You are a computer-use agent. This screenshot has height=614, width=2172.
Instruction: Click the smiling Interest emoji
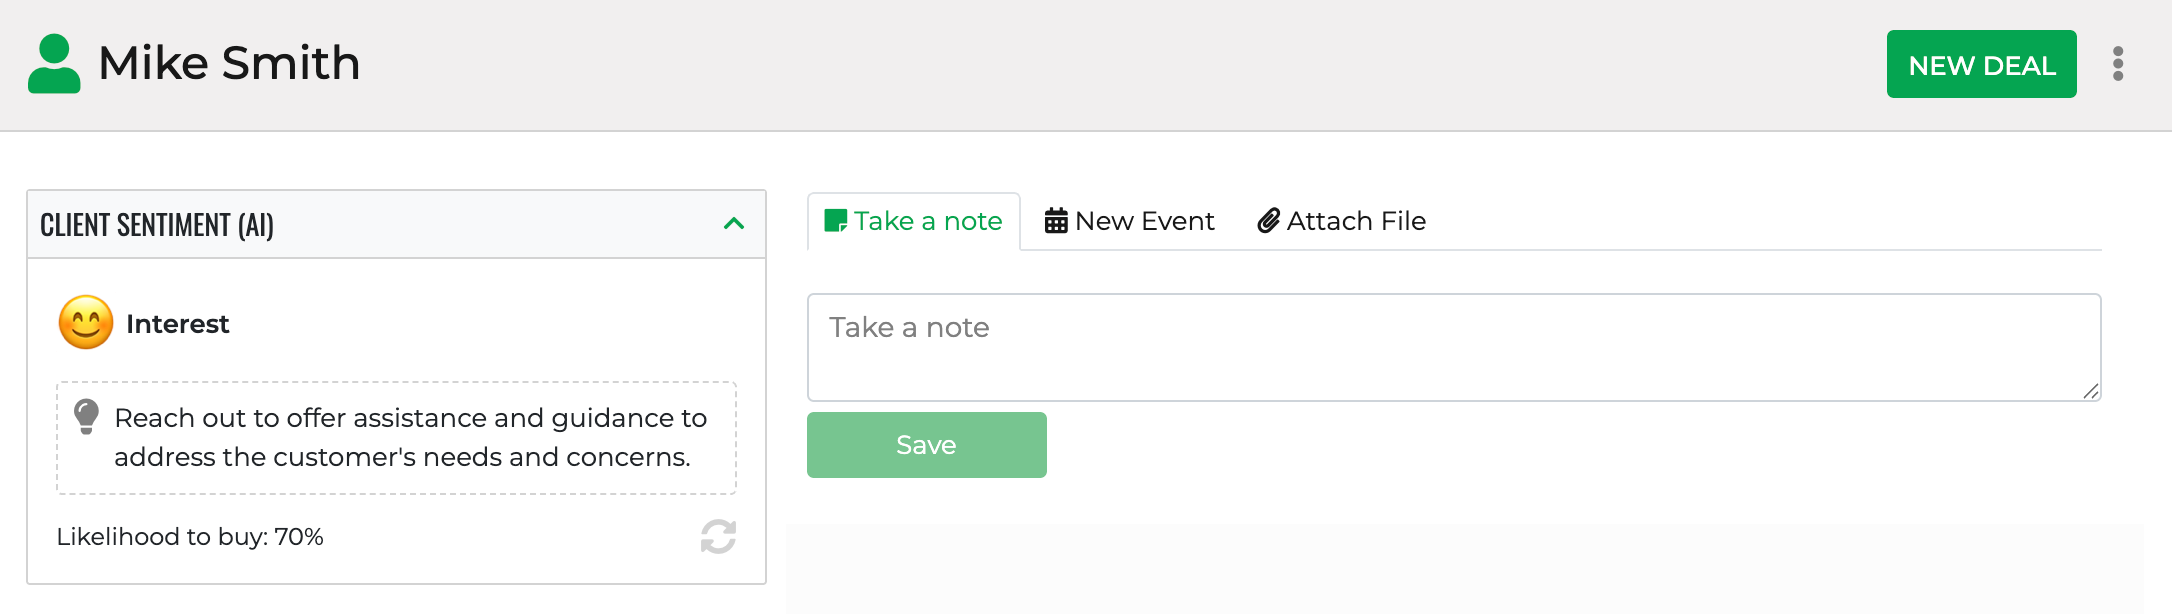coord(86,323)
